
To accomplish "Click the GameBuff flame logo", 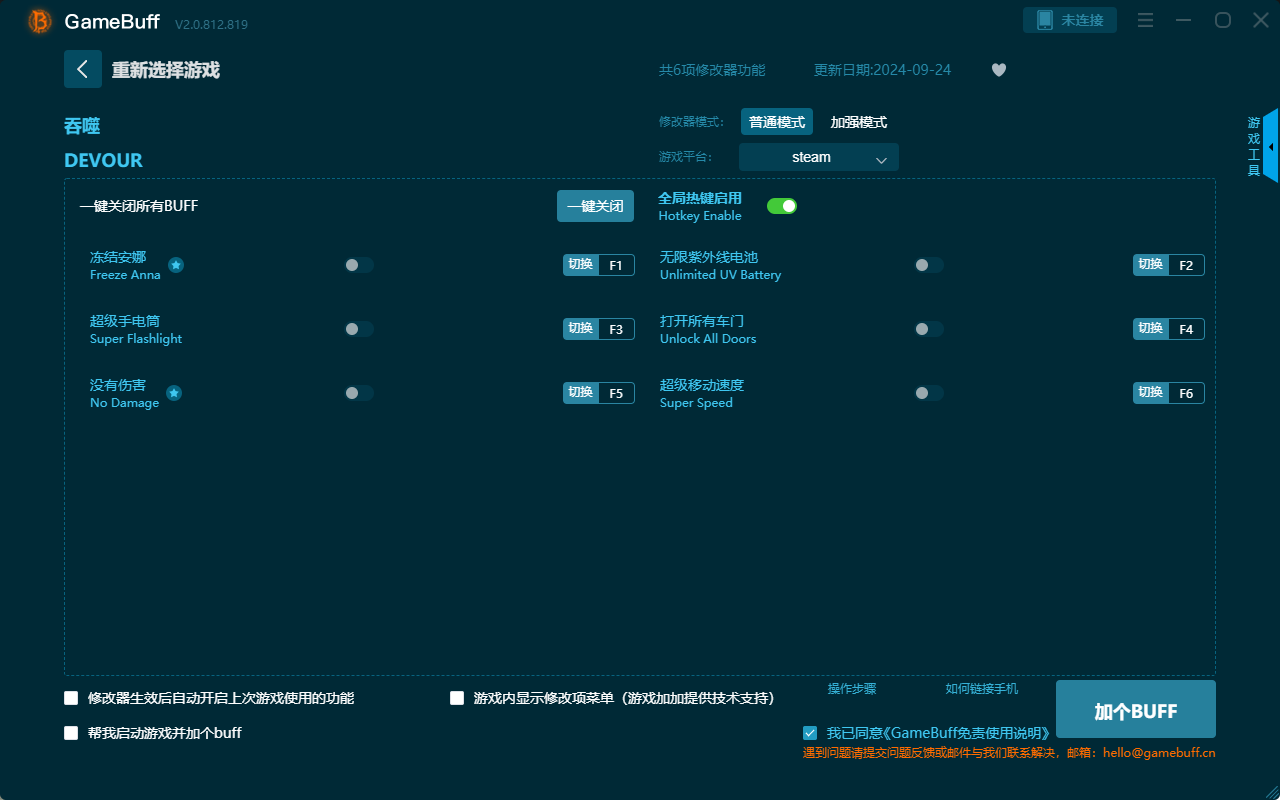I will (x=38, y=20).
